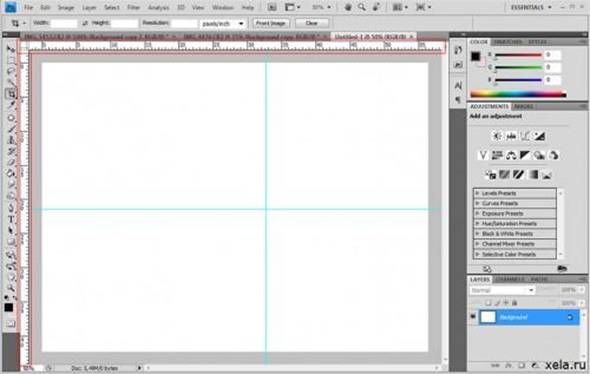590x374 pixels.
Task: Add a Curves adjustment
Action: [x=525, y=136]
